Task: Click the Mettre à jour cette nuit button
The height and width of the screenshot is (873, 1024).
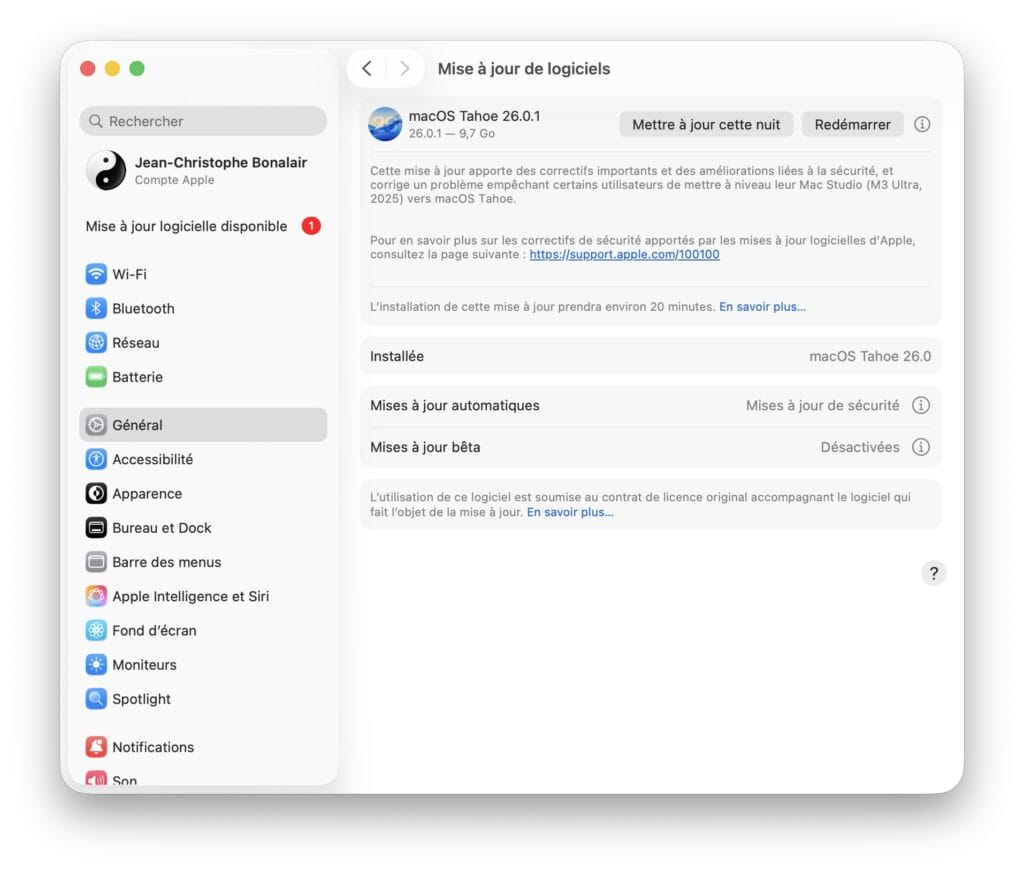Action: tap(705, 124)
